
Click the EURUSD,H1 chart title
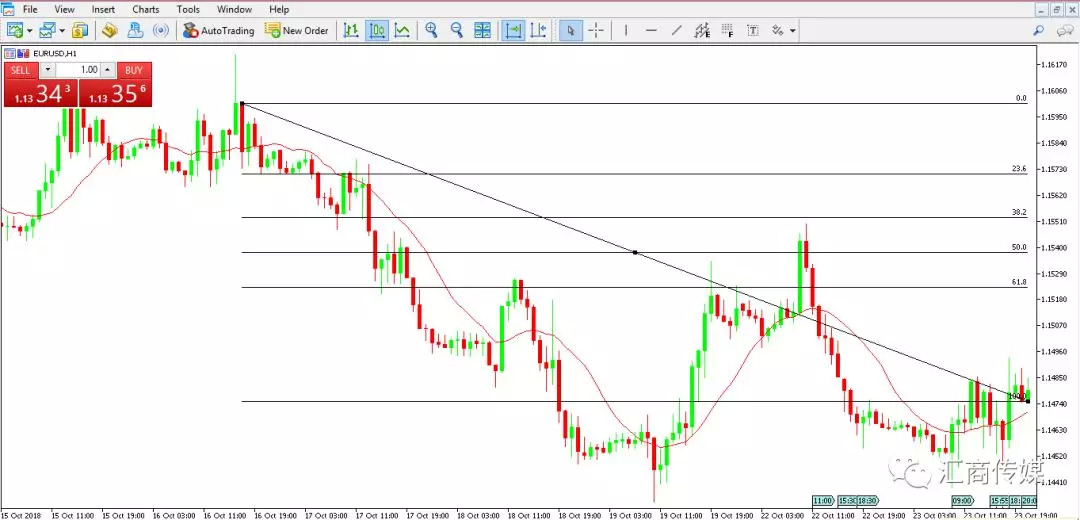click(54, 52)
